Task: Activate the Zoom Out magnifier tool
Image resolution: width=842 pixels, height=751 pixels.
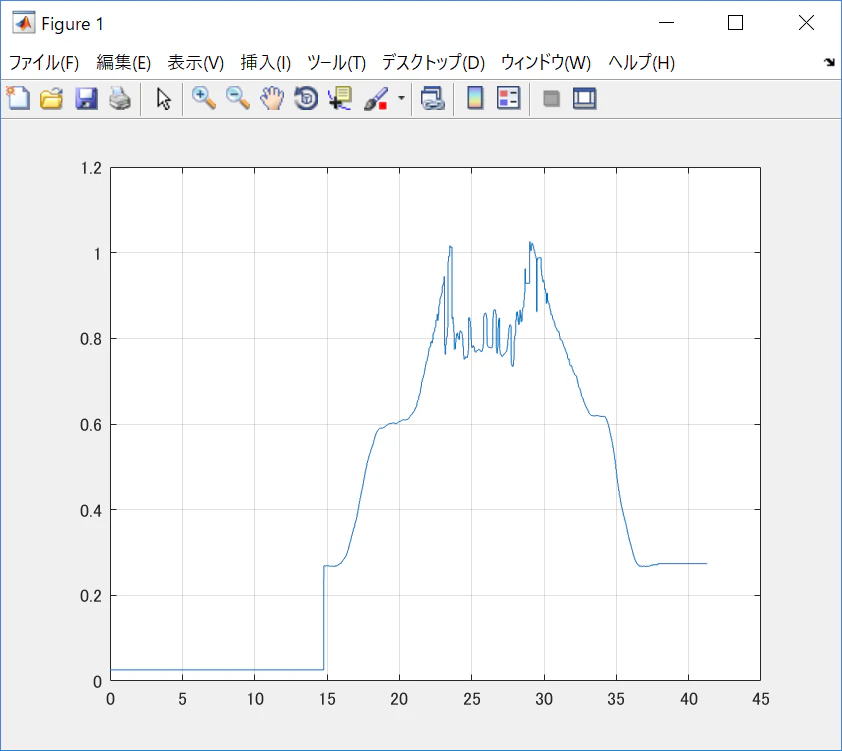Action: 237,98
